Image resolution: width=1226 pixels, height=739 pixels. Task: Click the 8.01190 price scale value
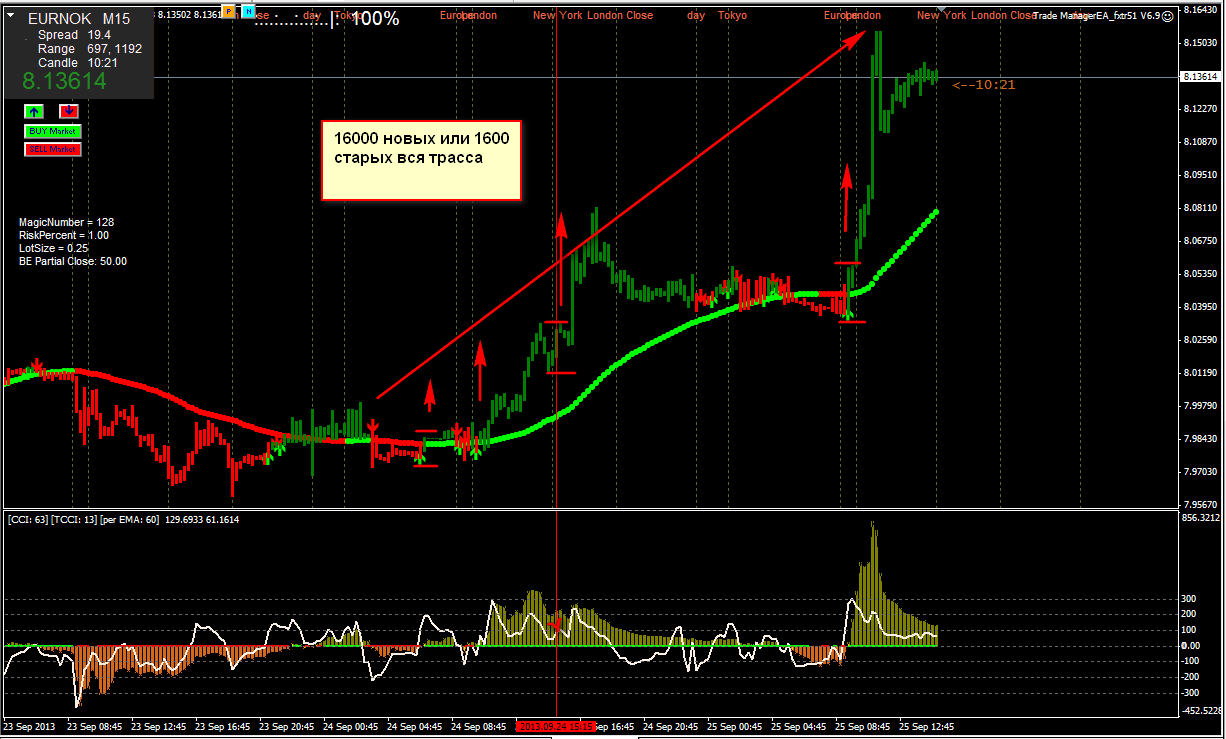pyautogui.click(x=1199, y=373)
